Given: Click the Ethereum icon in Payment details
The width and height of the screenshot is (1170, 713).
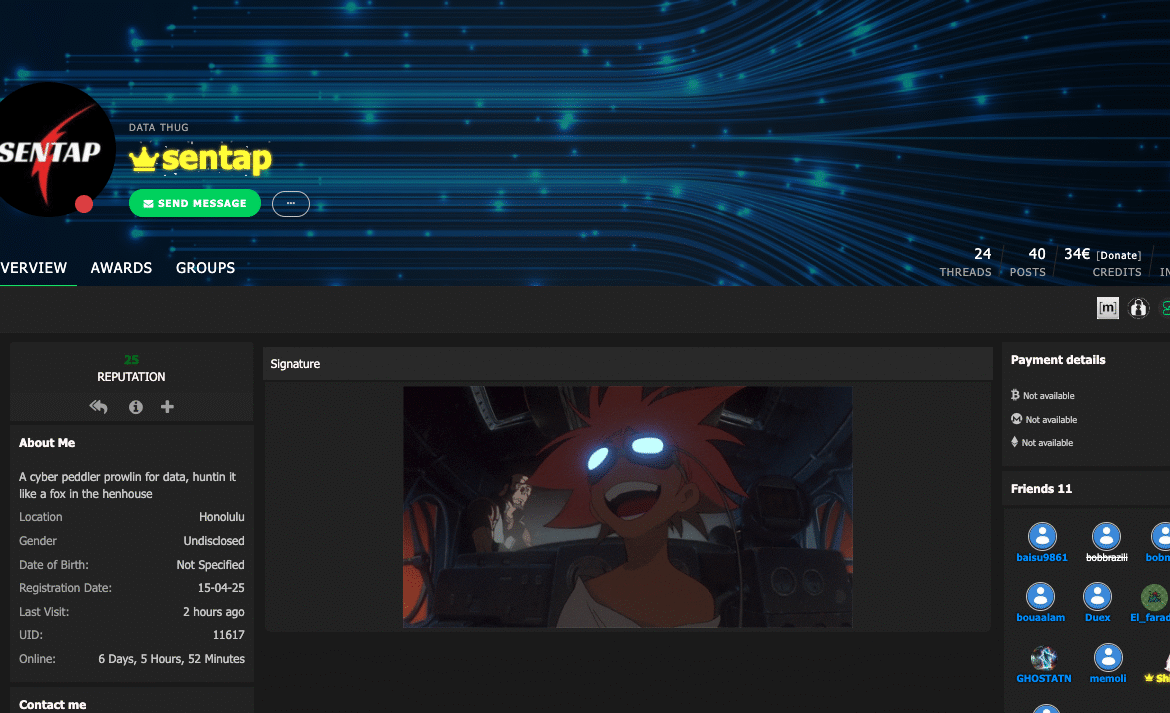Looking at the screenshot, I should click(x=1014, y=442).
